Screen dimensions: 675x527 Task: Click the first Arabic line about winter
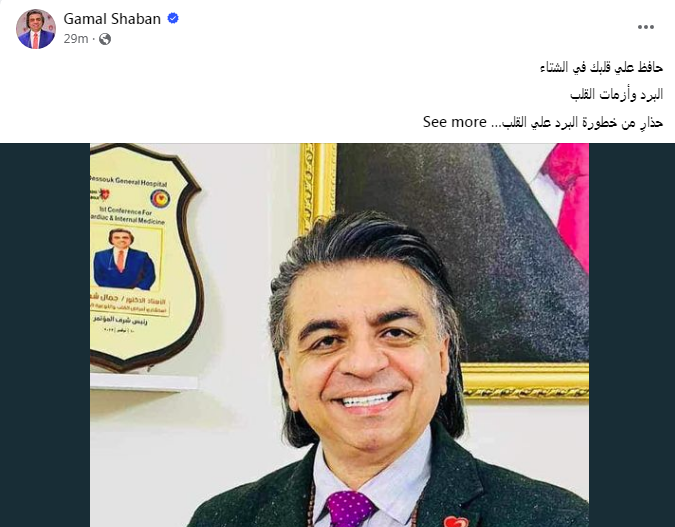coord(601,68)
